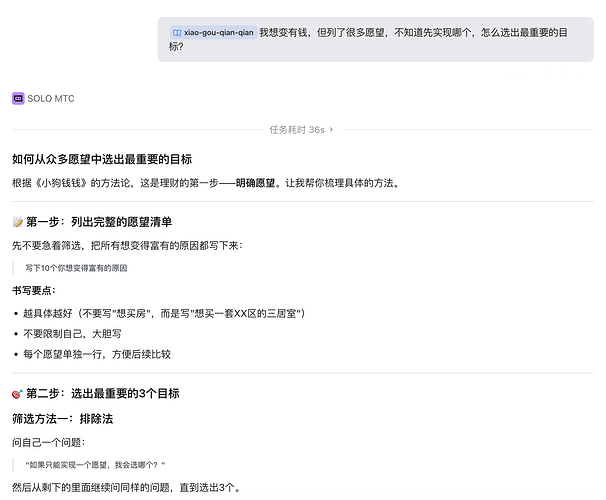Click the quote 写下10个你想变得富有的原因
606x500 pixels.
pos(77,268)
